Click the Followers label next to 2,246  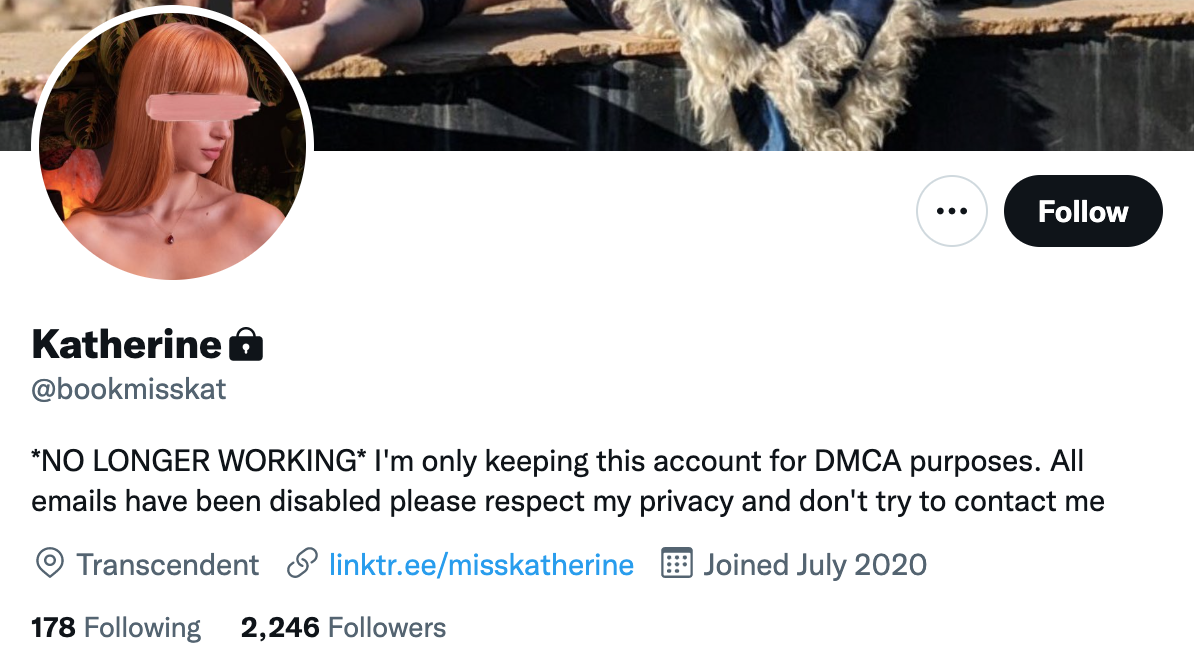(x=387, y=628)
